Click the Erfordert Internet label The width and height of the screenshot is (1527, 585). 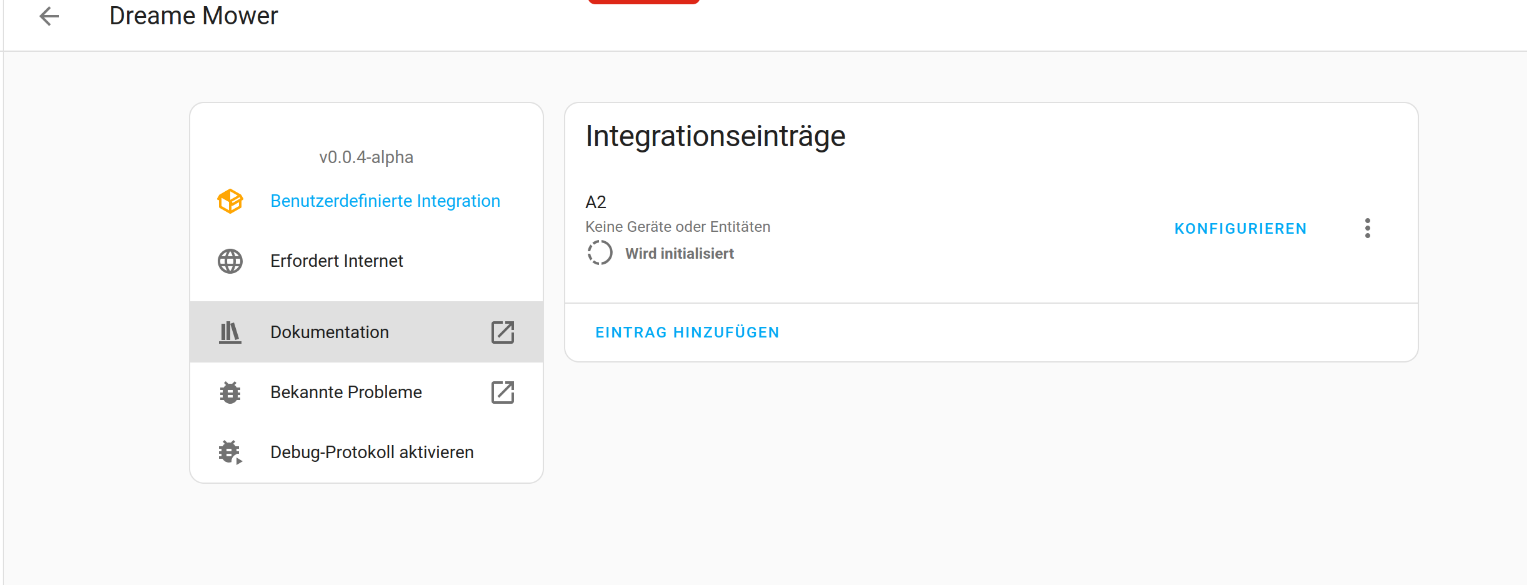(337, 261)
